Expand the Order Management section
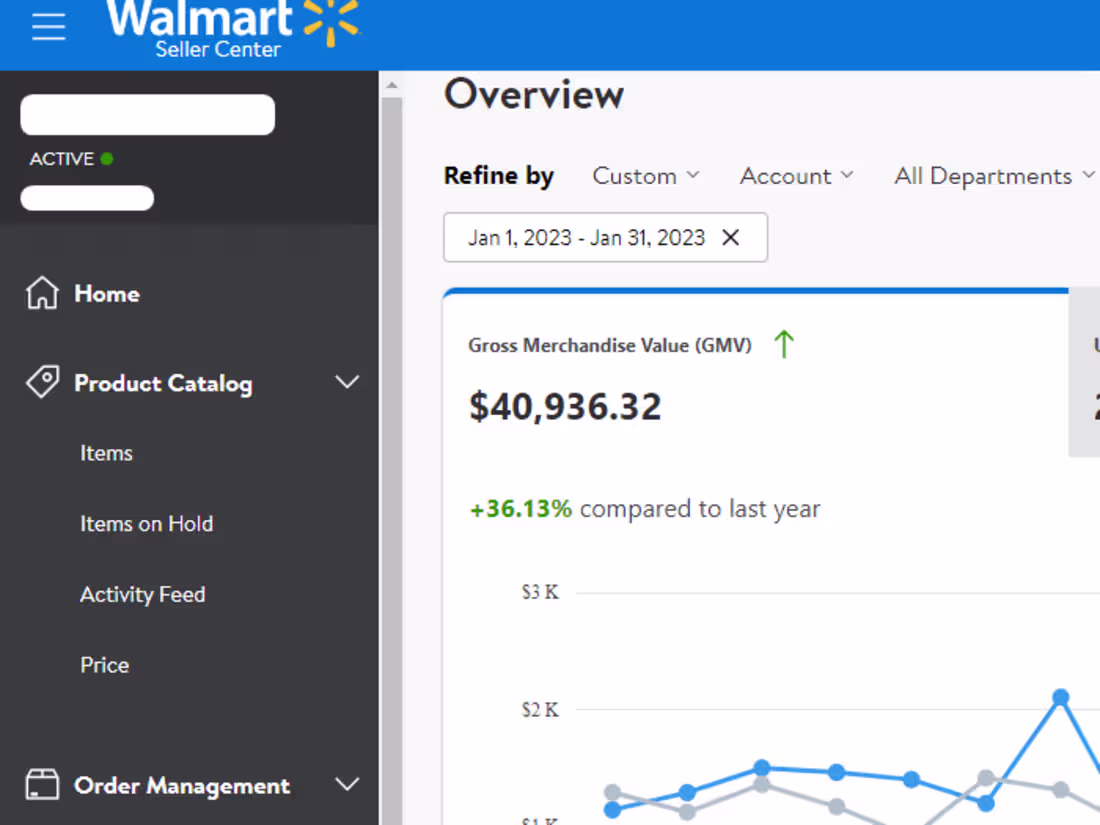The width and height of the screenshot is (1100, 825). pyautogui.click(x=347, y=785)
